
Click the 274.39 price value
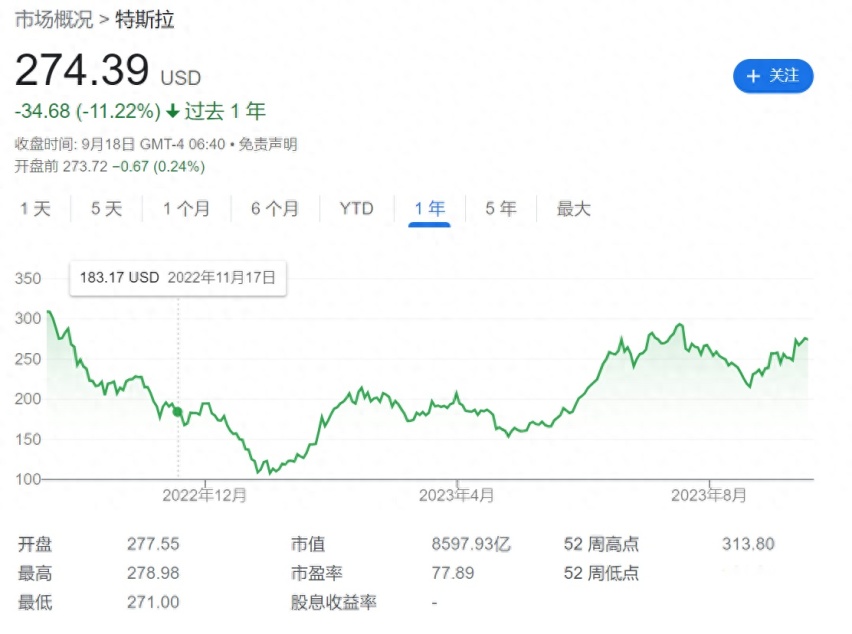[x=82, y=70]
